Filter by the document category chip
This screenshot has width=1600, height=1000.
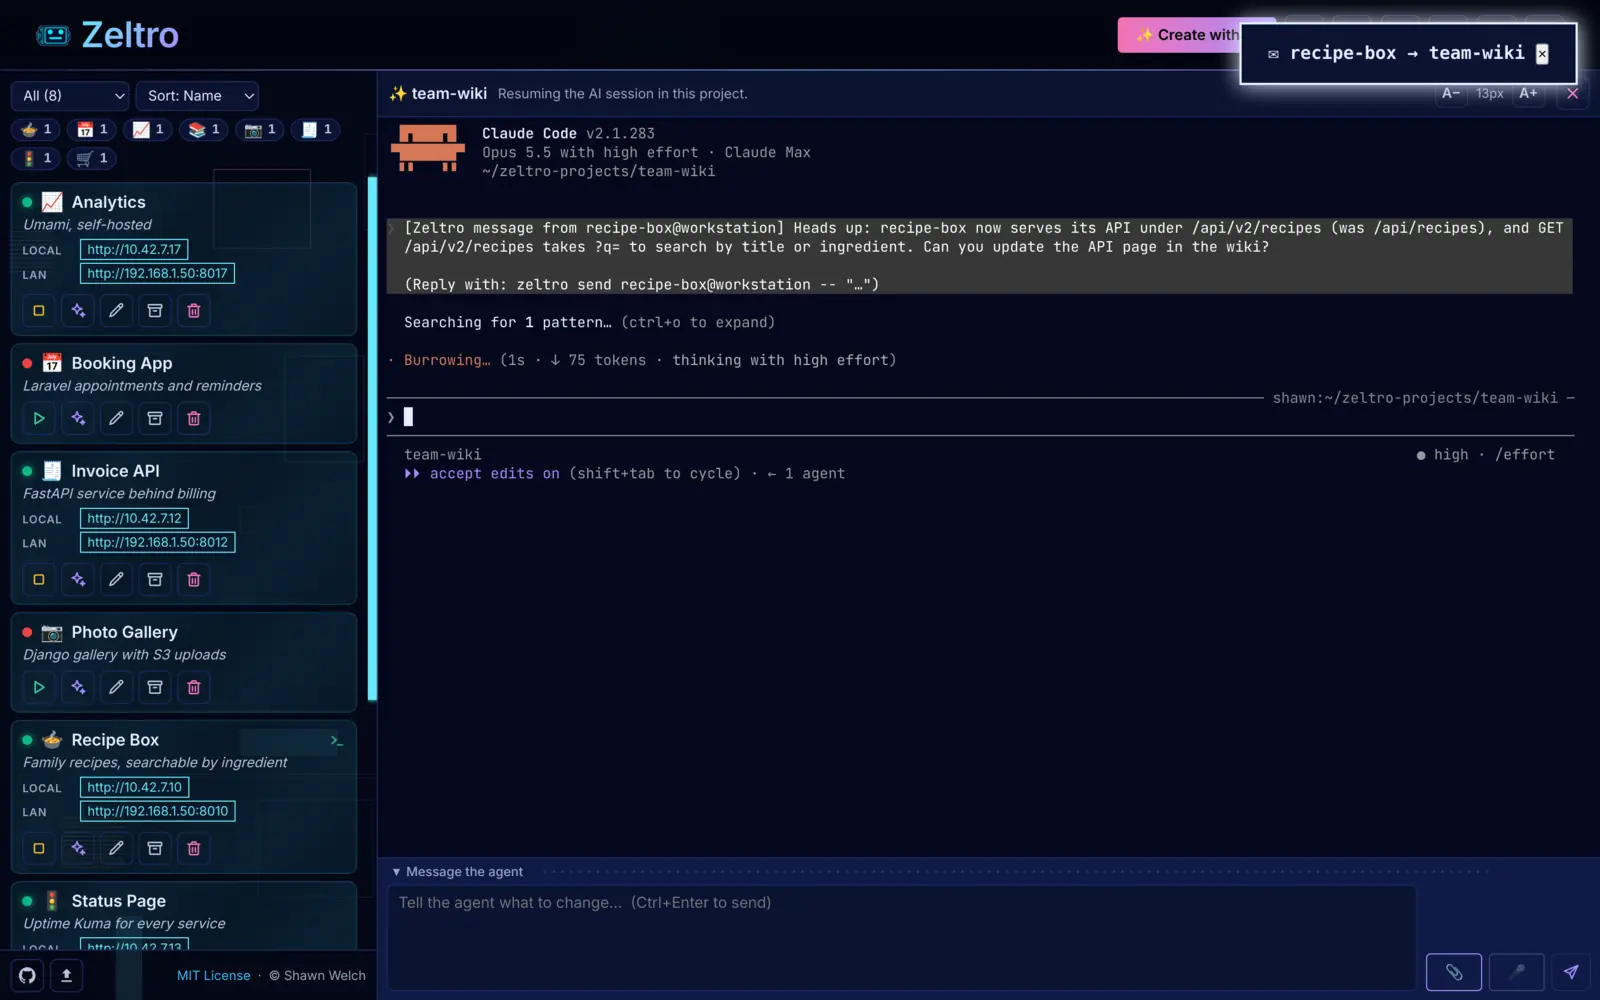(x=316, y=130)
